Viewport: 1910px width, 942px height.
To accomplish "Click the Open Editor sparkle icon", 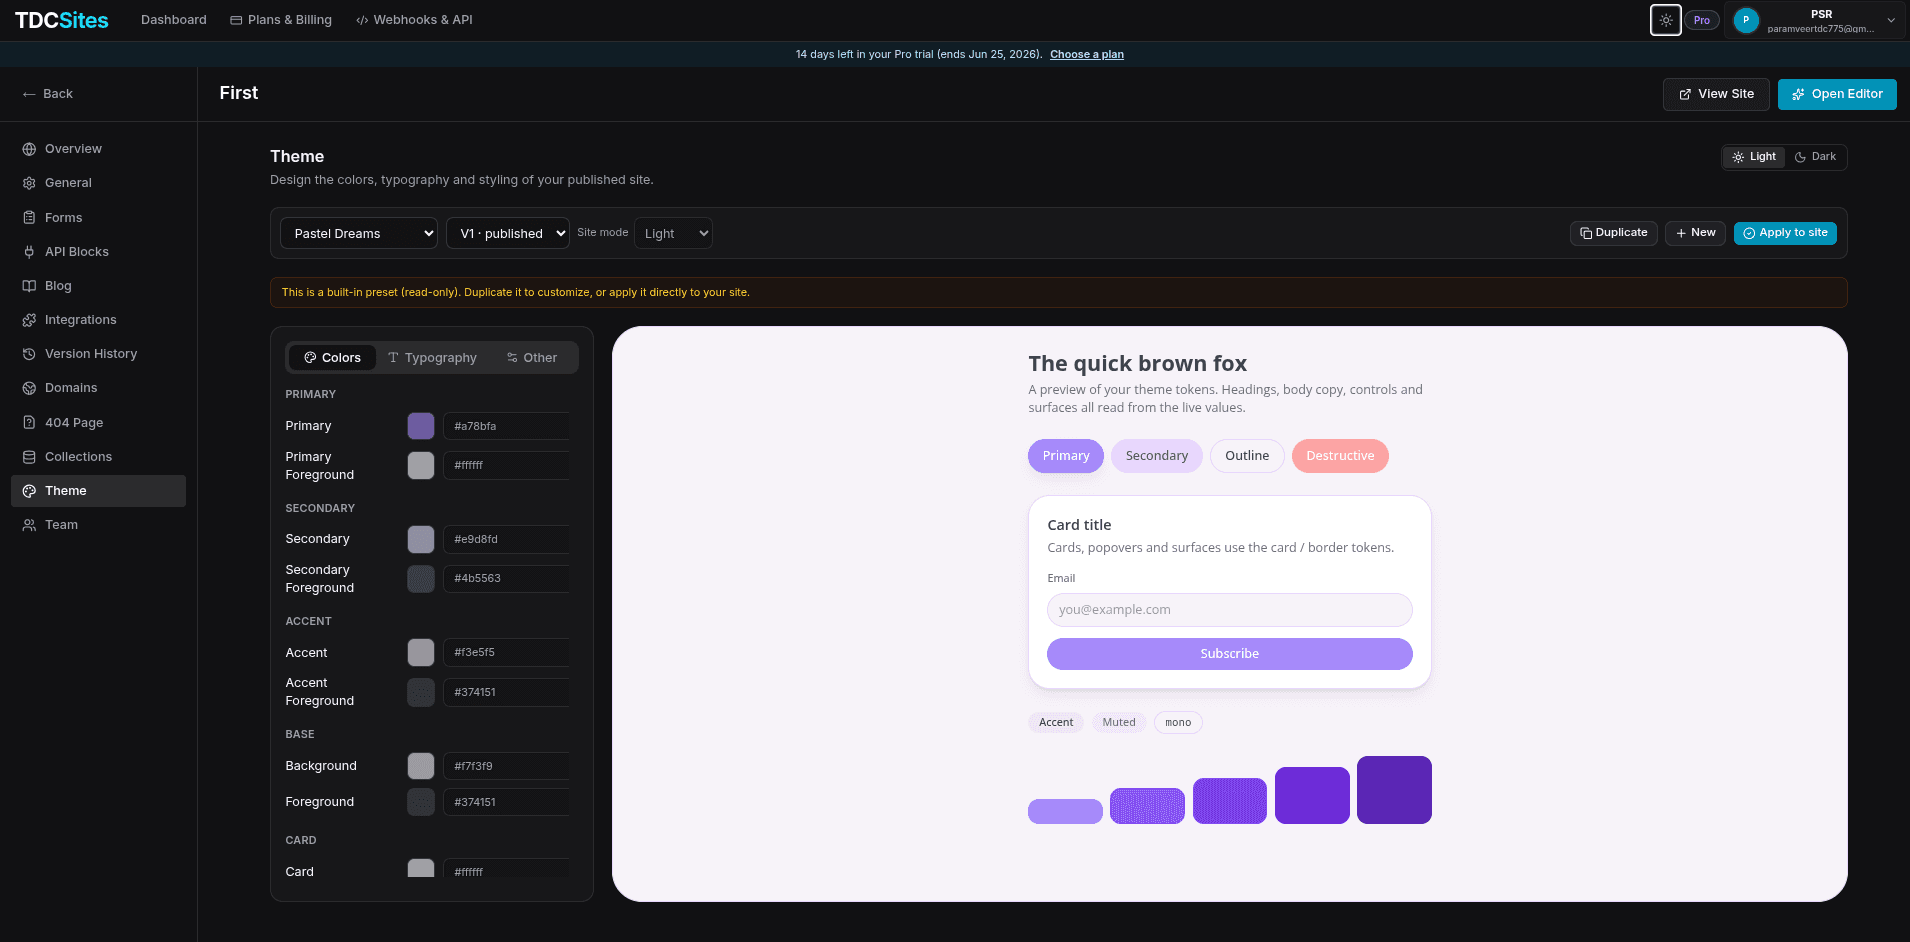I will (x=1798, y=94).
